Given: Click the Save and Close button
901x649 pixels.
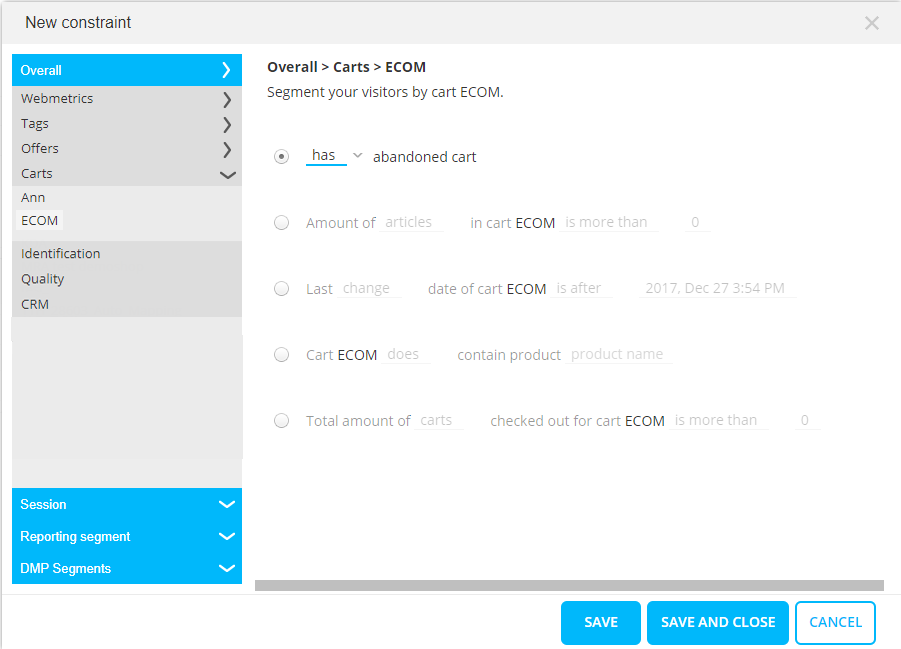Looking at the screenshot, I should [x=718, y=623].
